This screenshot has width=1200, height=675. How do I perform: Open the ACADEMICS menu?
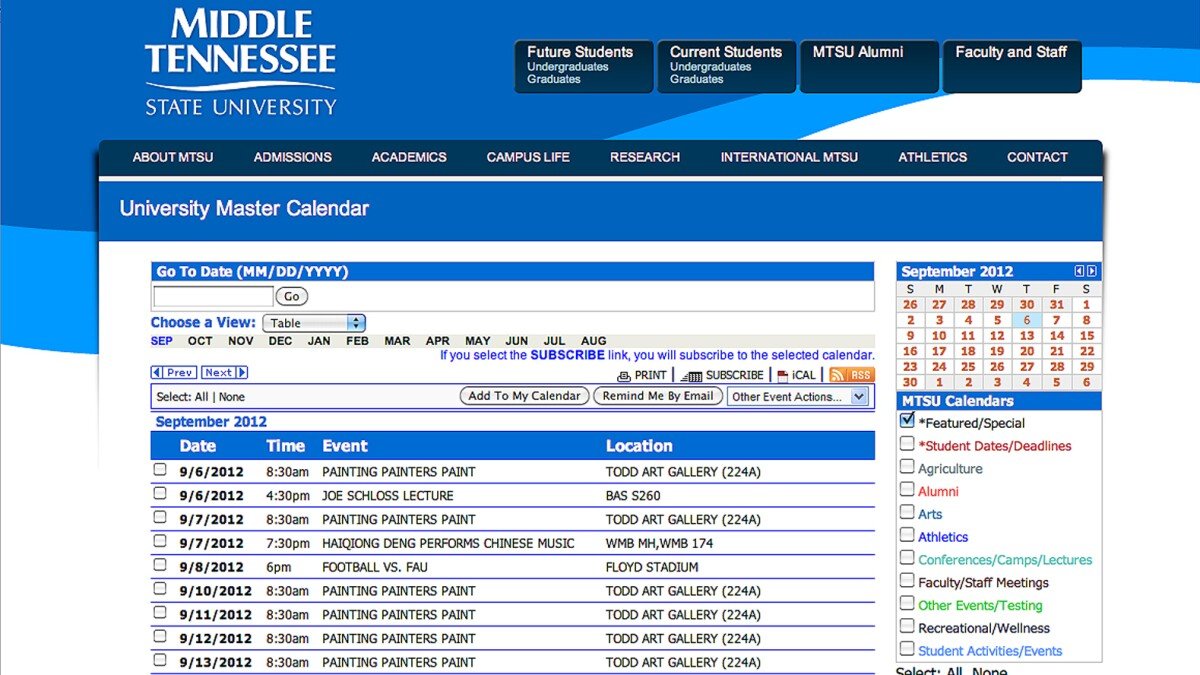409,157
